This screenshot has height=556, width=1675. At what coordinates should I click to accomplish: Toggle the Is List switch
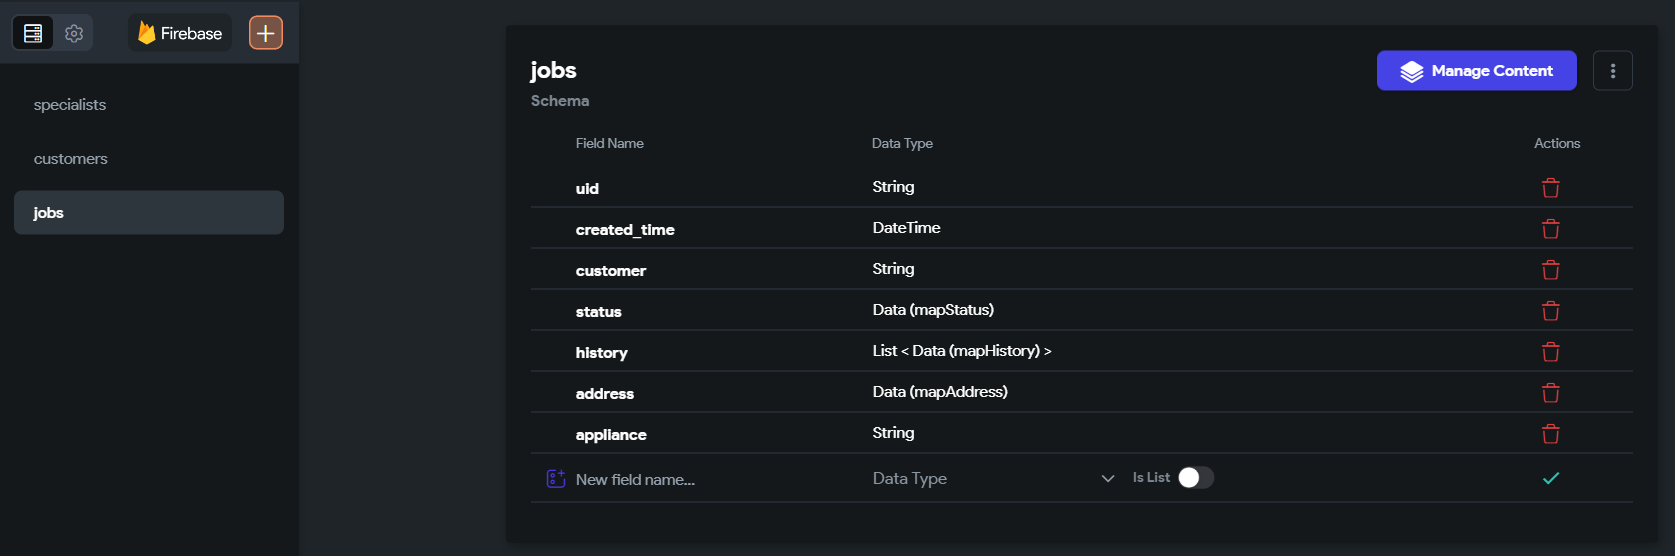pyautogui.click(x=1195, y=478)
